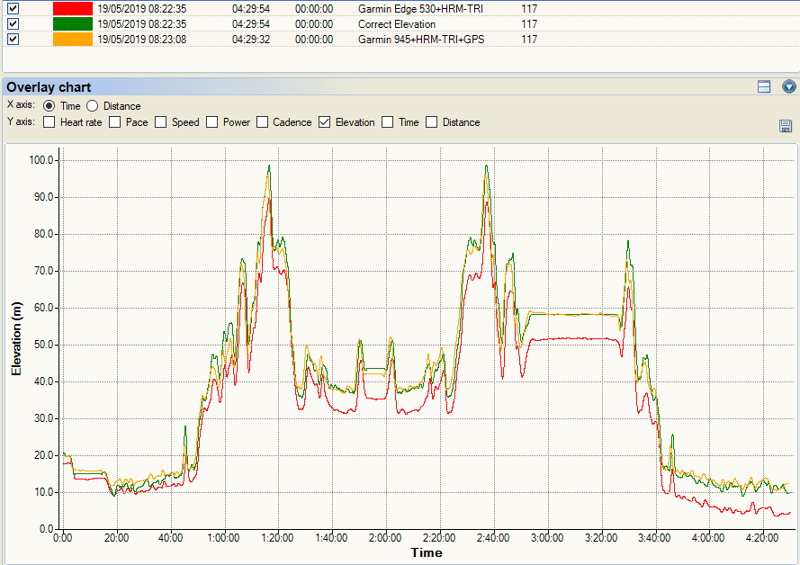This screenshot has height=565, width=800.
Task: Click green swatch for Correct Elevation
Action: click(x=73, y=24)
